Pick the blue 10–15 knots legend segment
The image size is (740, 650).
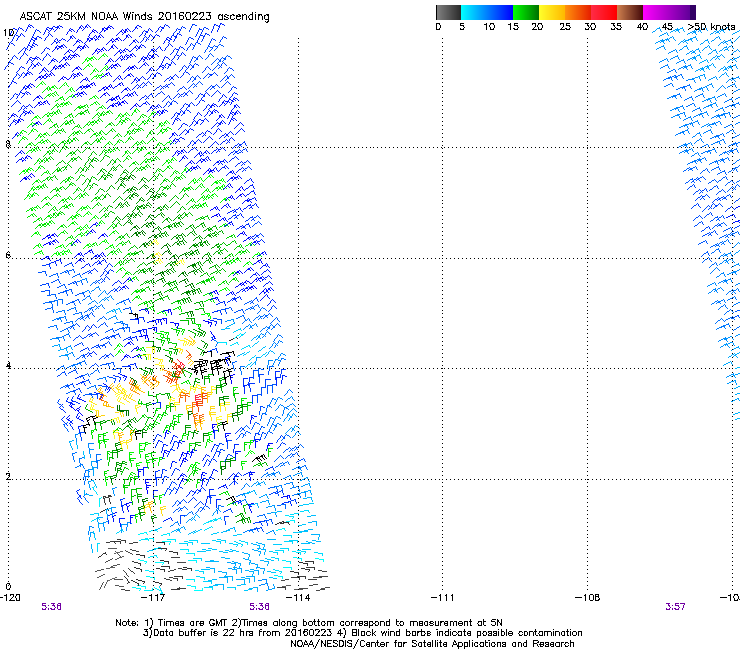pyautogui.click(x=500, y=12)
